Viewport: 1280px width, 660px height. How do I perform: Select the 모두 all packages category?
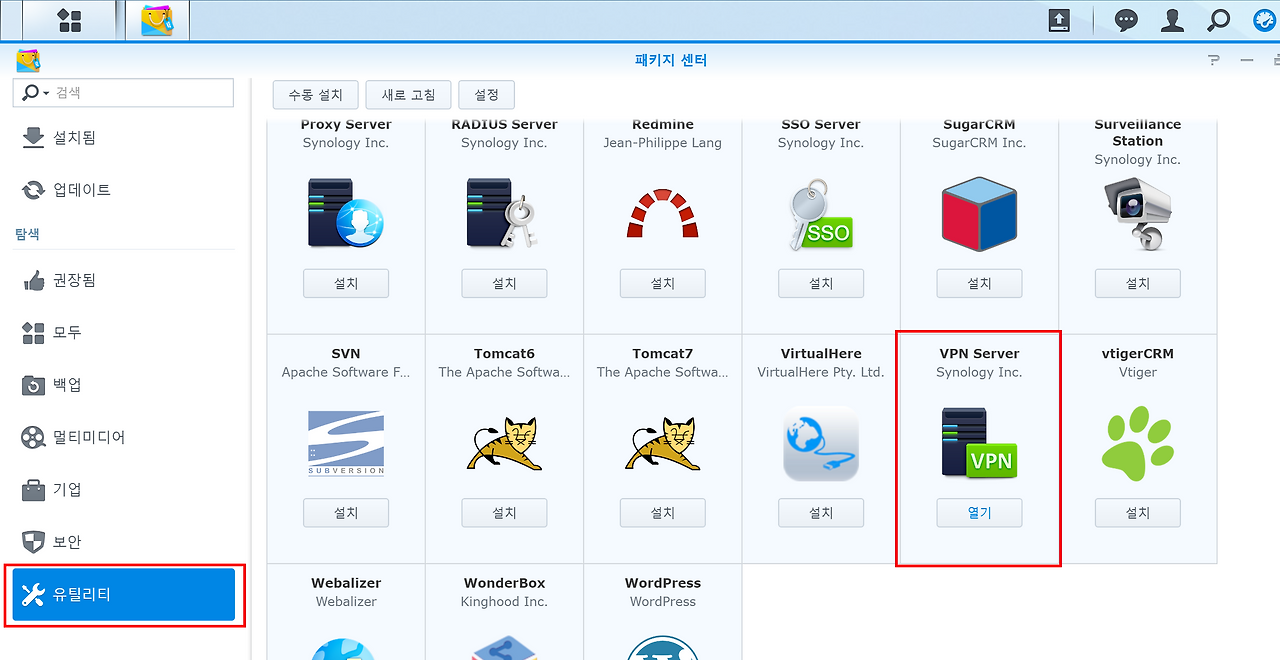click(124, 332)
